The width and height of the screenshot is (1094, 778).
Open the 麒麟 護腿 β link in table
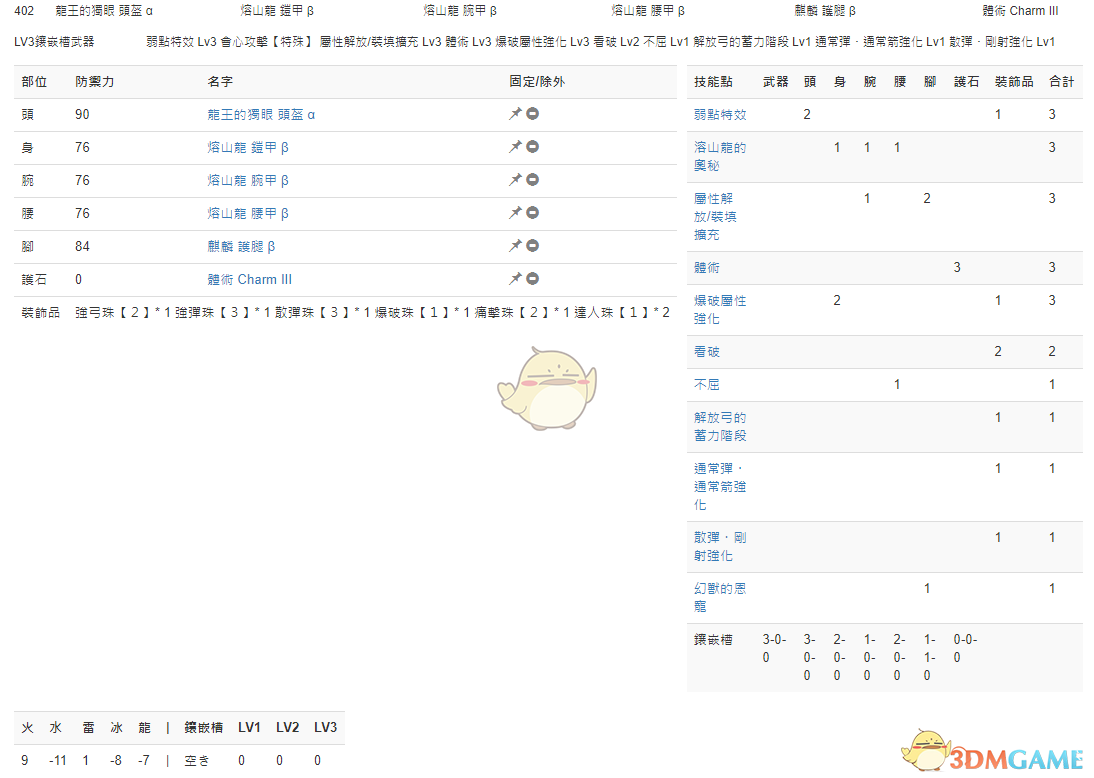click(241, 246)
